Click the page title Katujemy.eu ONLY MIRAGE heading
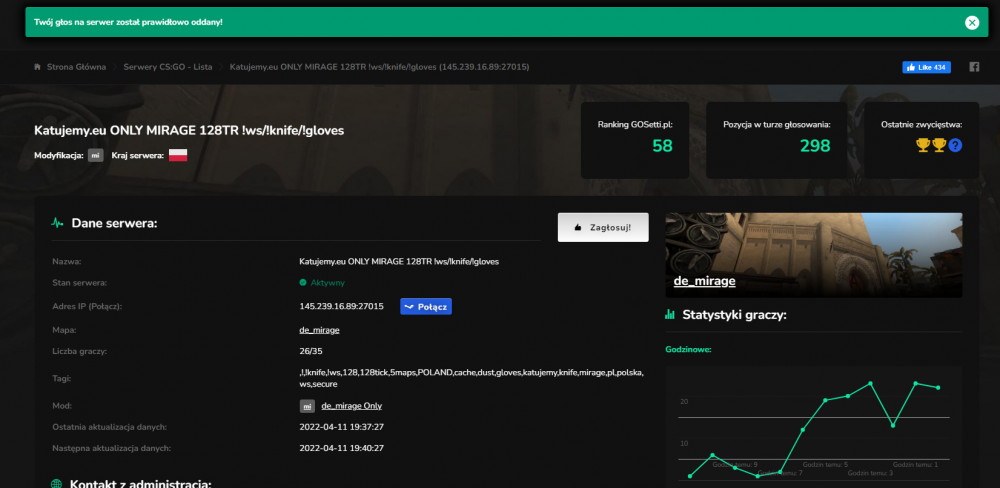This screenshot has height=488, width=1000. pos(189,131)
